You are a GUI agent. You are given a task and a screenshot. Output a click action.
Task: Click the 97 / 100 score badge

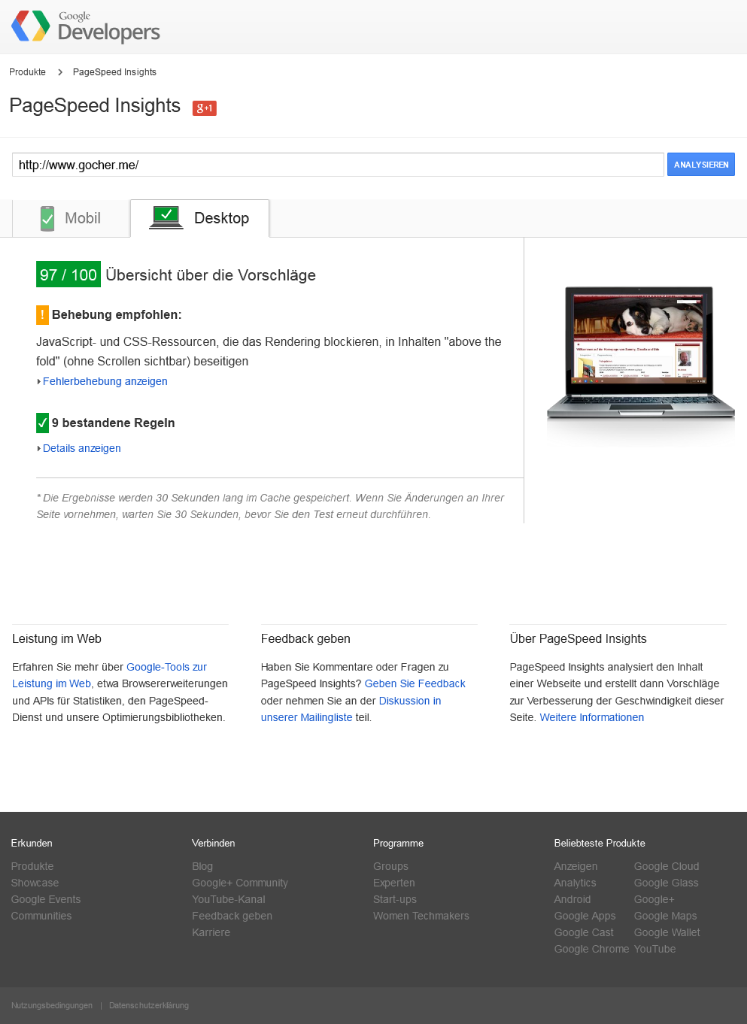tap(68, 275)
